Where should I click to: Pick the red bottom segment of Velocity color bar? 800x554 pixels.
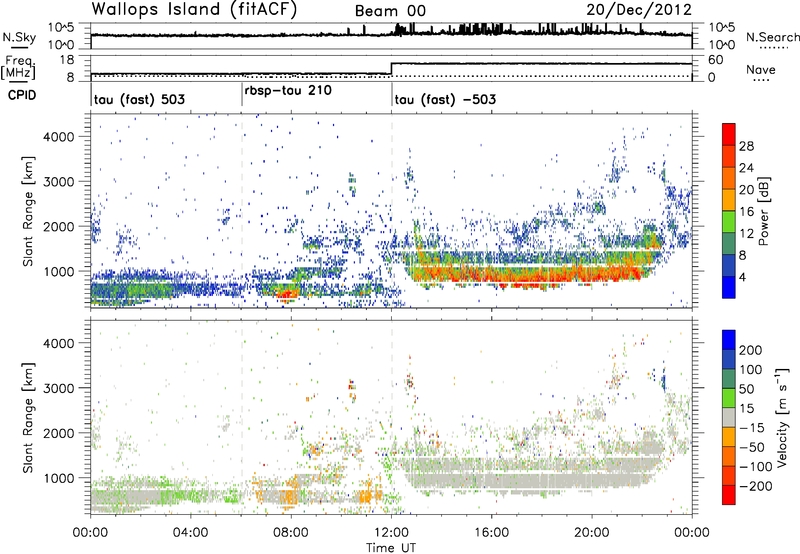coord(729,495)
